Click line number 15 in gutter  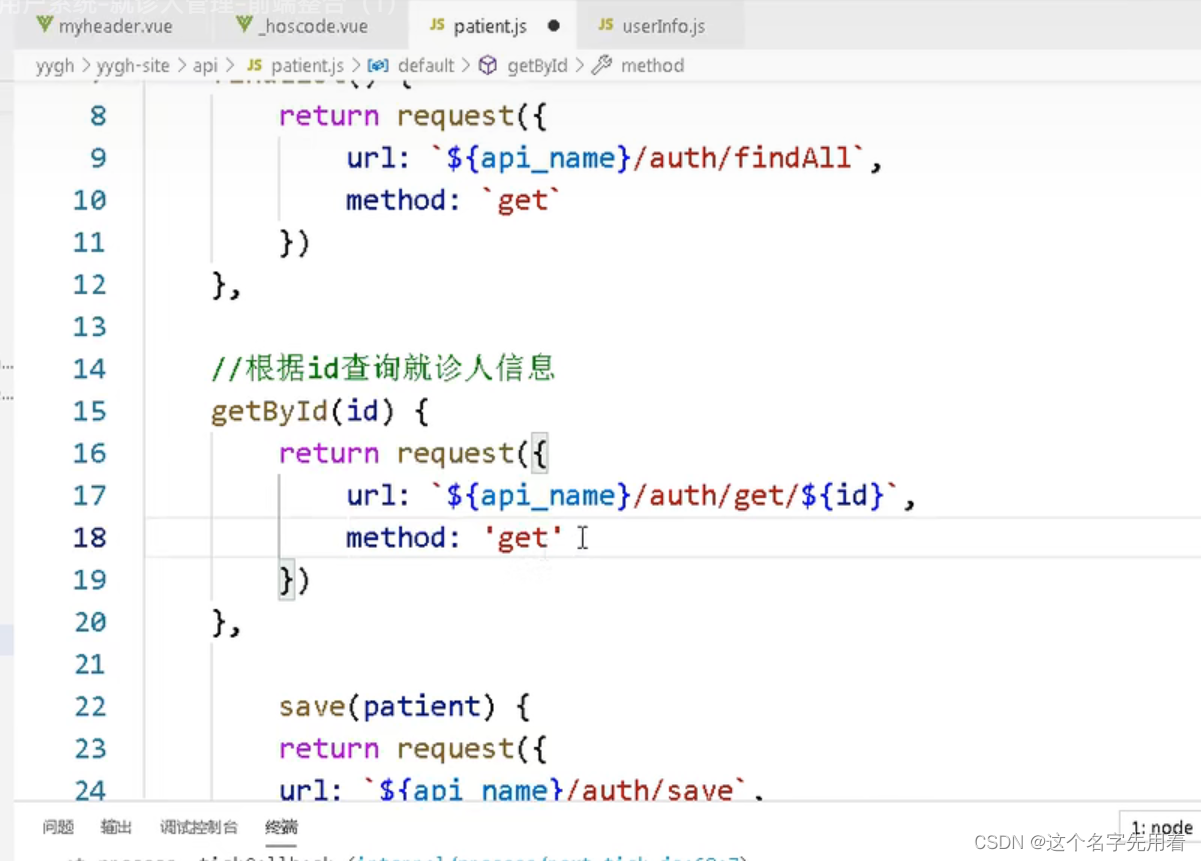click(89, 411)
